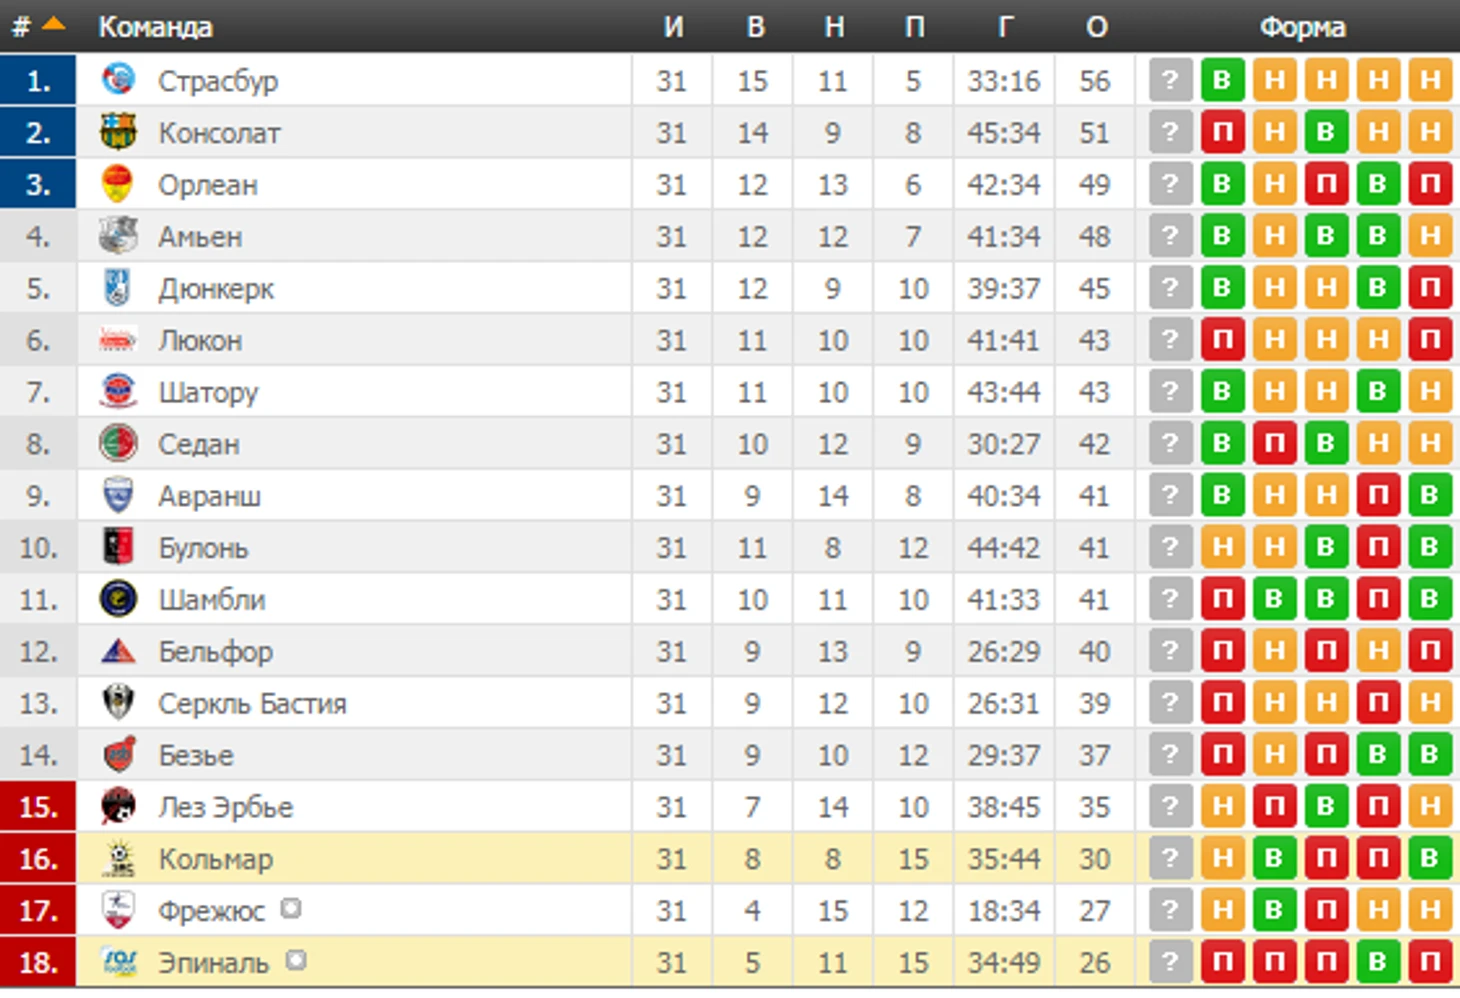Click the Седан round crest icon
This screenshot has width=1460, height=998.
click(118, 443)
